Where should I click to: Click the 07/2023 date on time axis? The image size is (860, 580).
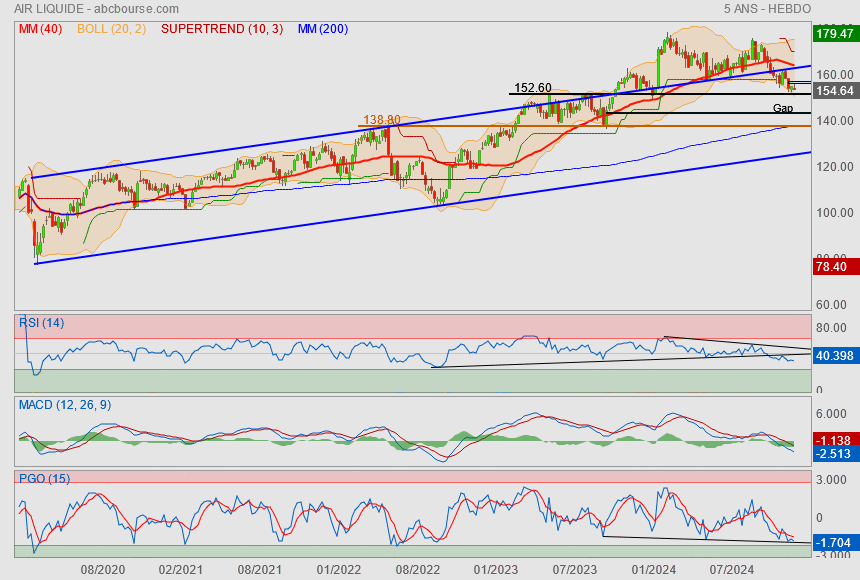(575, 570)
